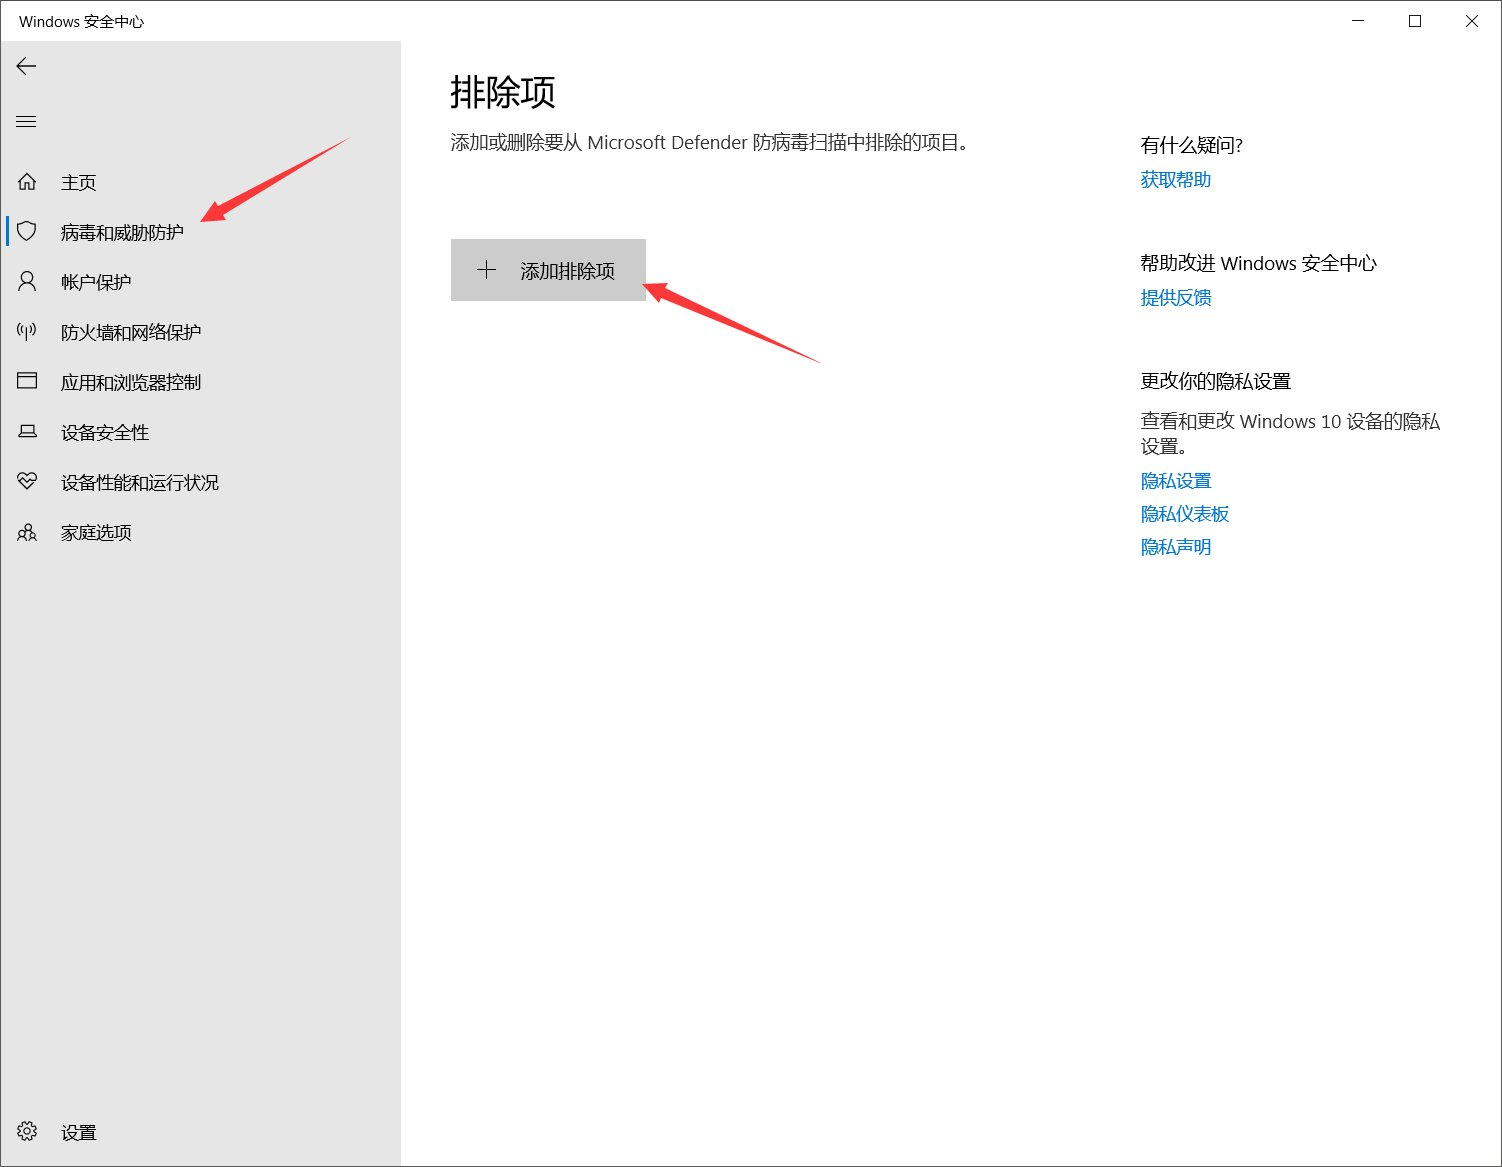Click the laptop icon for 设备安全性
Screen dimensions: 1502x1167
27,432
